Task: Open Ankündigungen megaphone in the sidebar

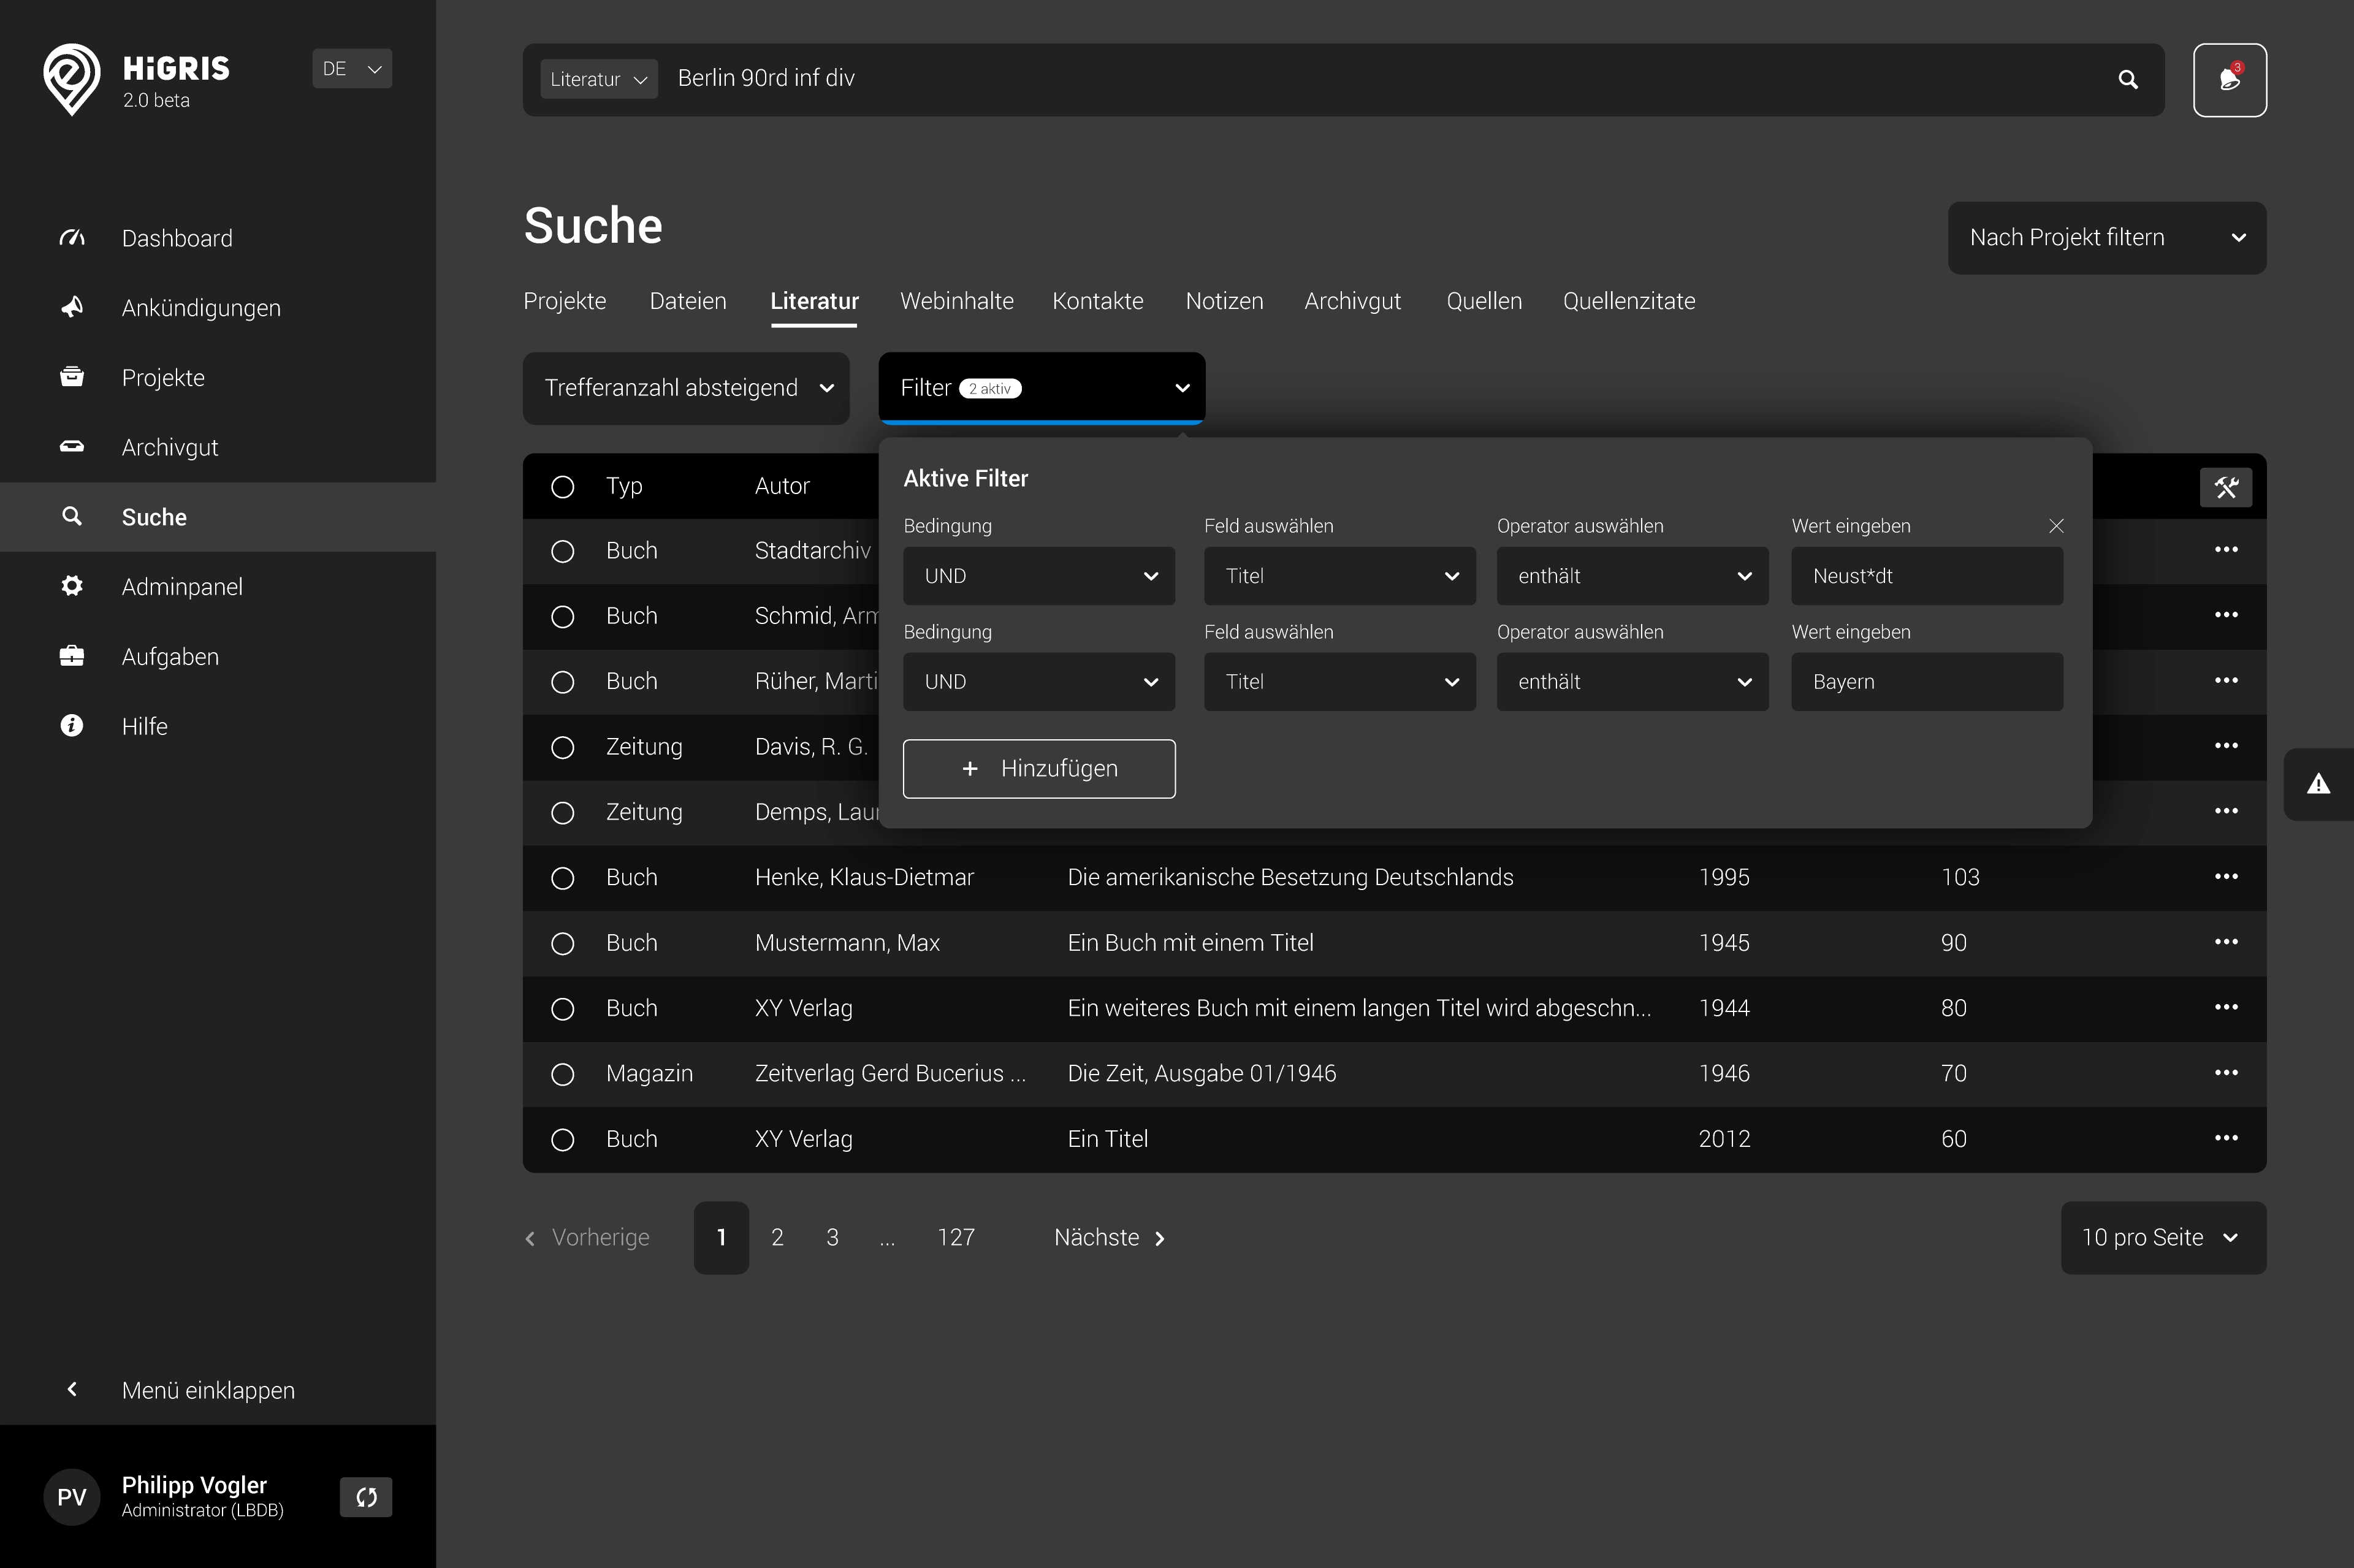Action: pyautogui.click(x=72, y=308)
